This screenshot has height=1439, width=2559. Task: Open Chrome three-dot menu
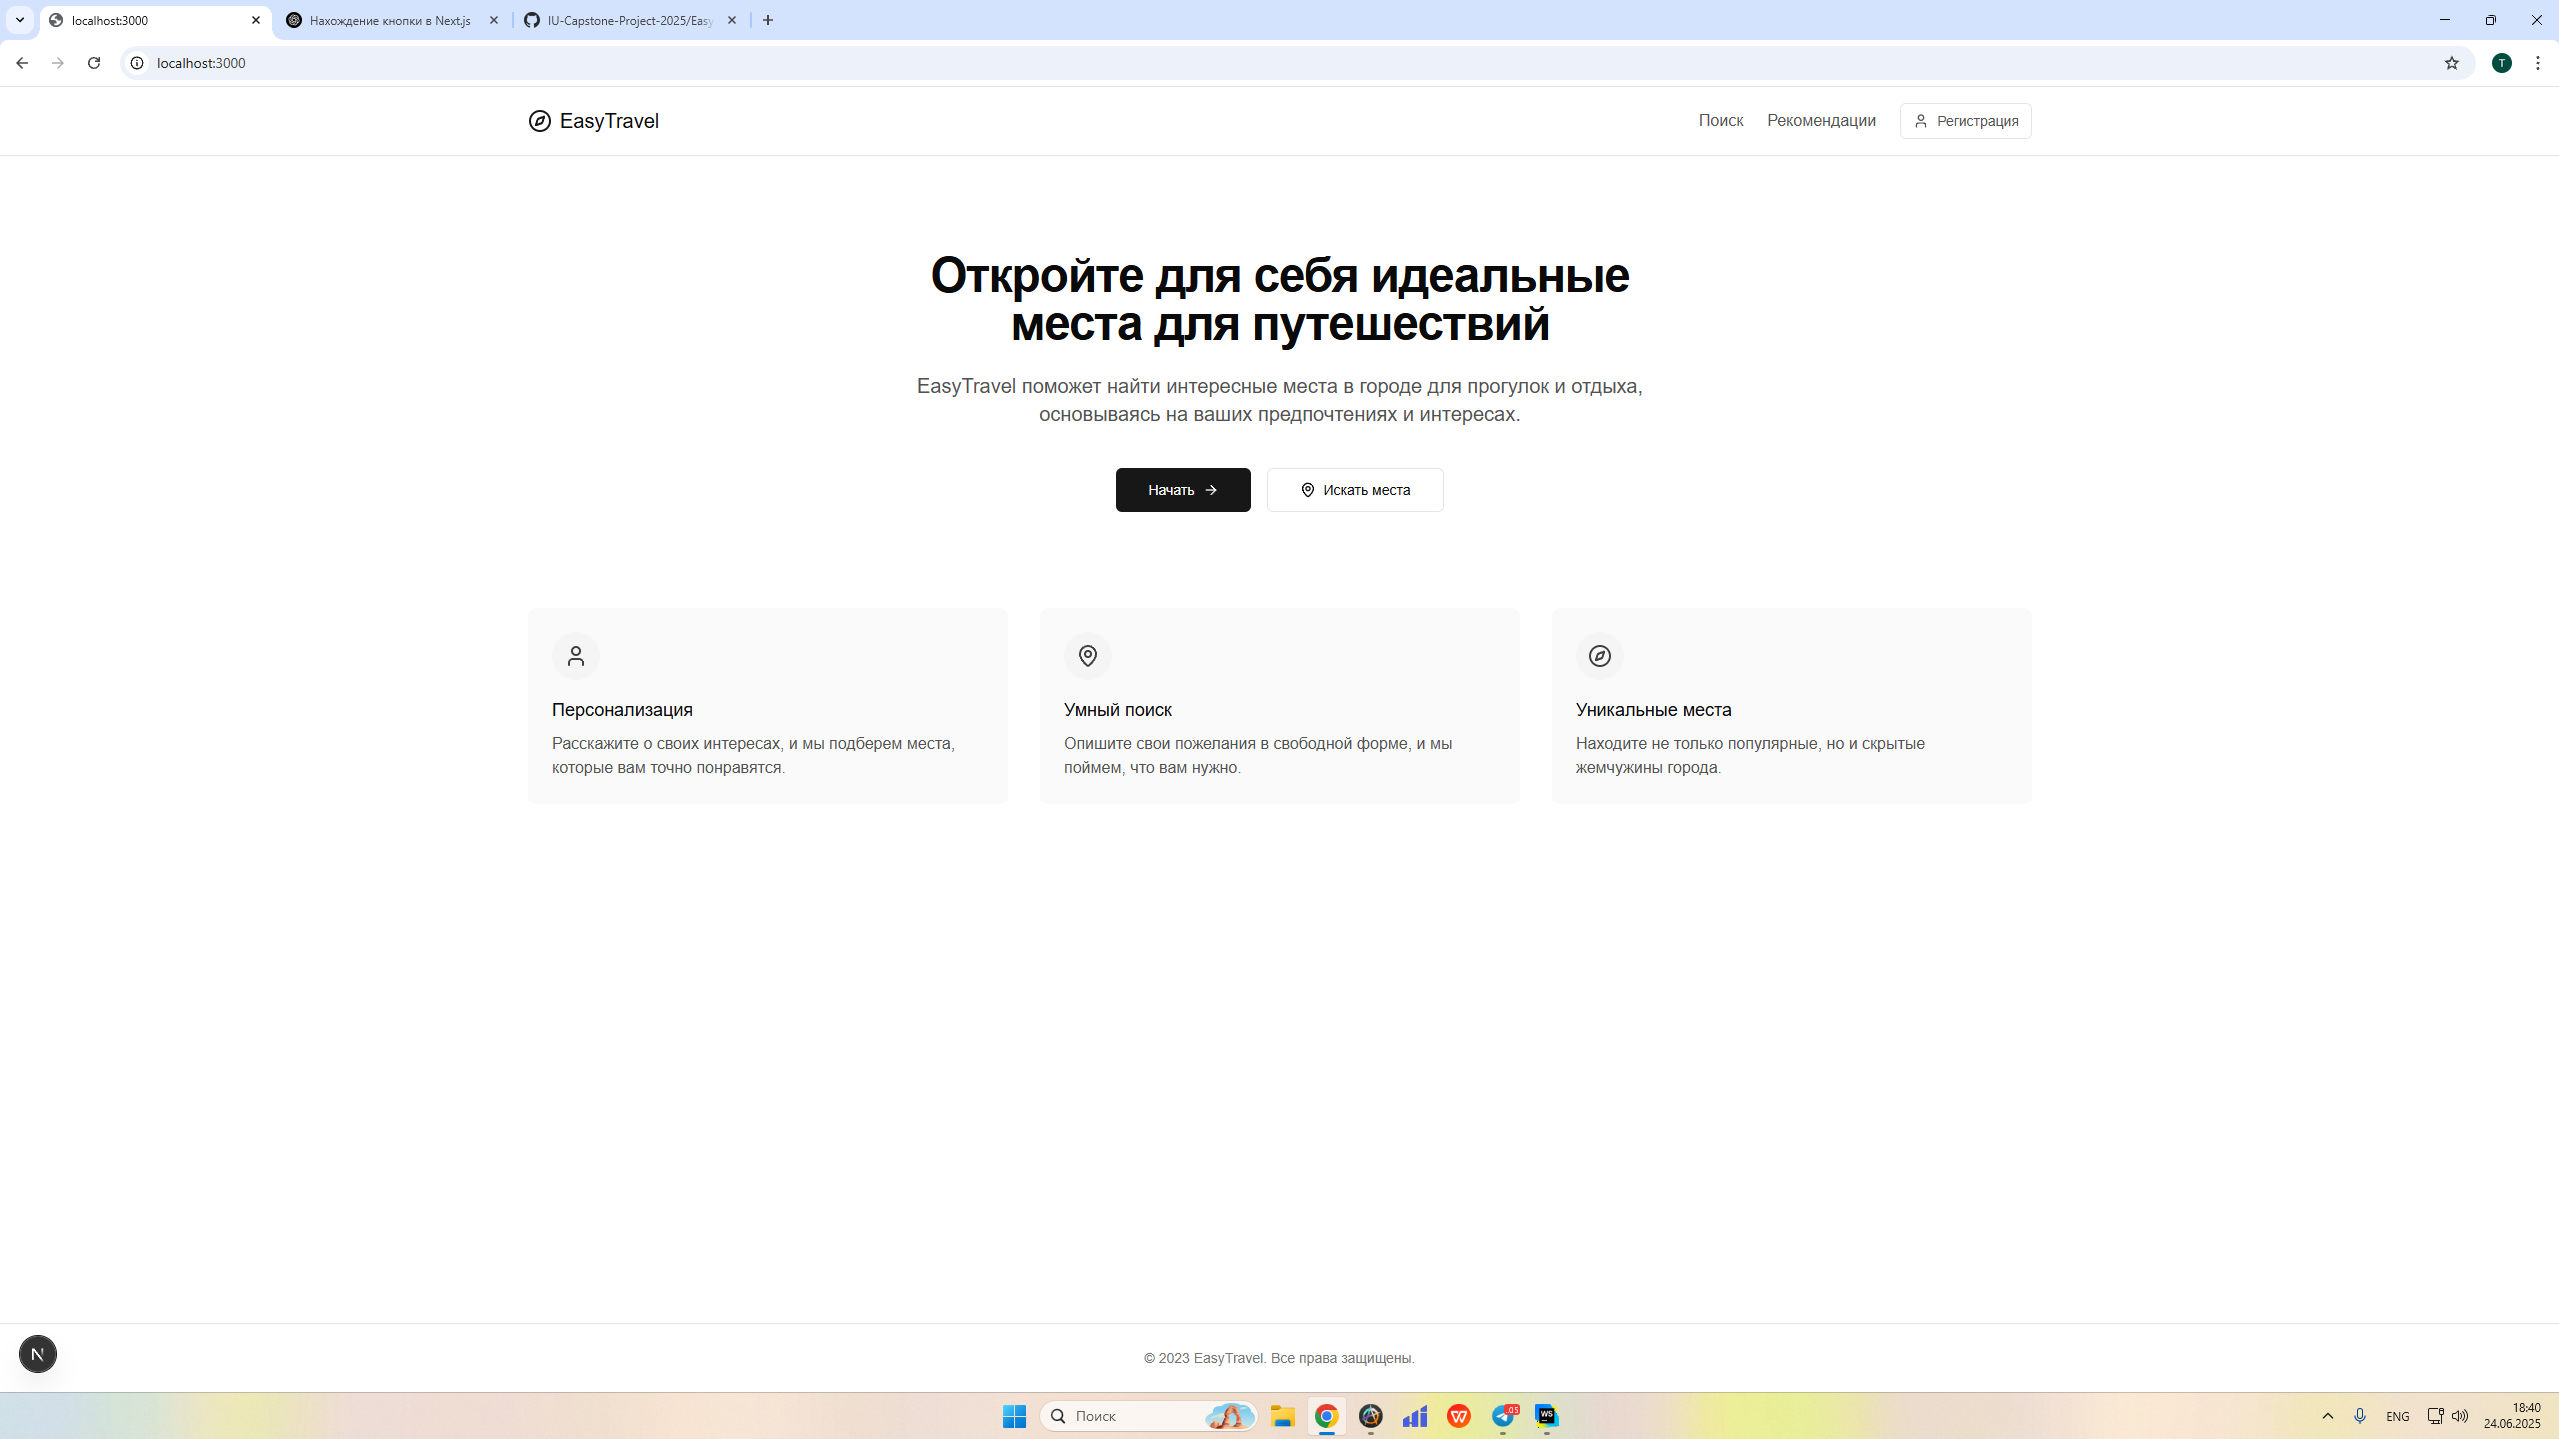2537,63
